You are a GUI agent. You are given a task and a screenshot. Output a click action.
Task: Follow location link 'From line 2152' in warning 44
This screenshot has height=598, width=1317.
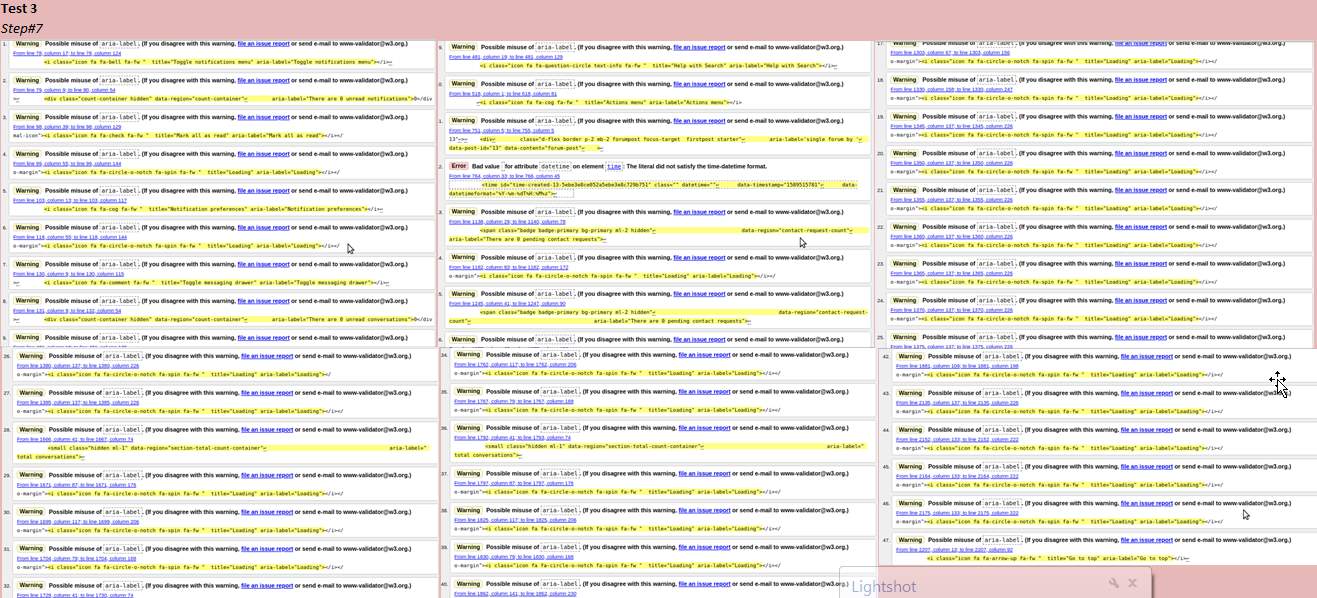point(957,439)
